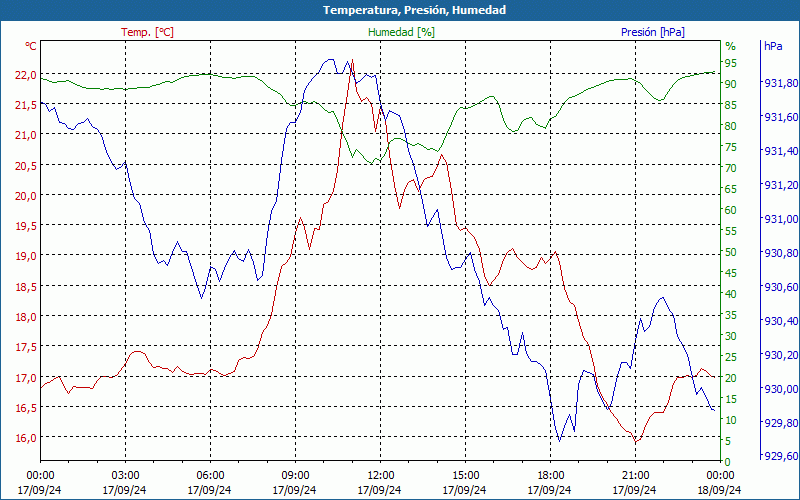This screenshot has width=800, height=500.
Task: Click the '15' humidity axis value
Action: 731,398
